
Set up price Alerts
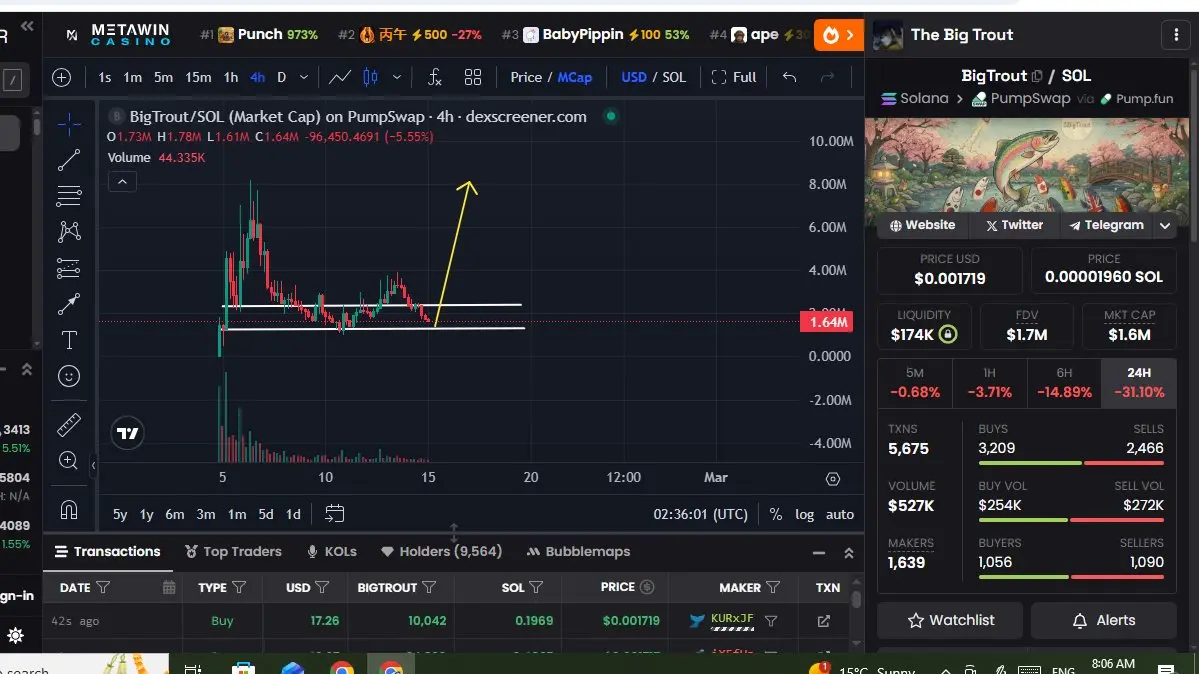point(1103,620)
